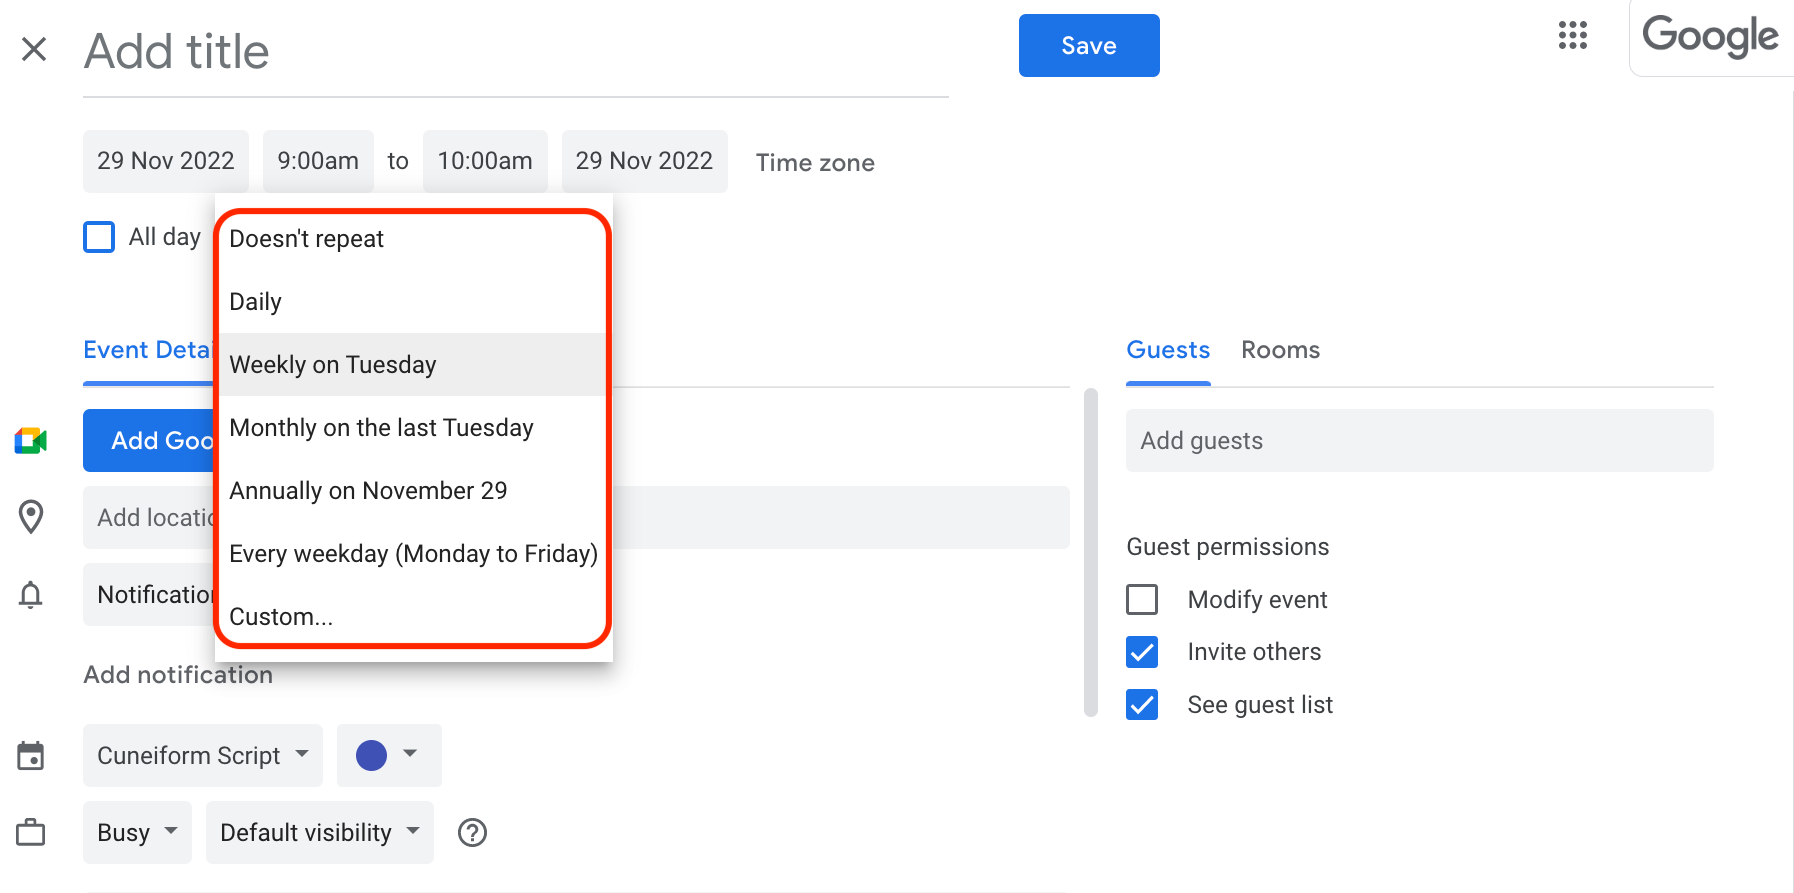
Task: Open the Google apps grid
Action: pyautogui.click(x=1572, y=36)
